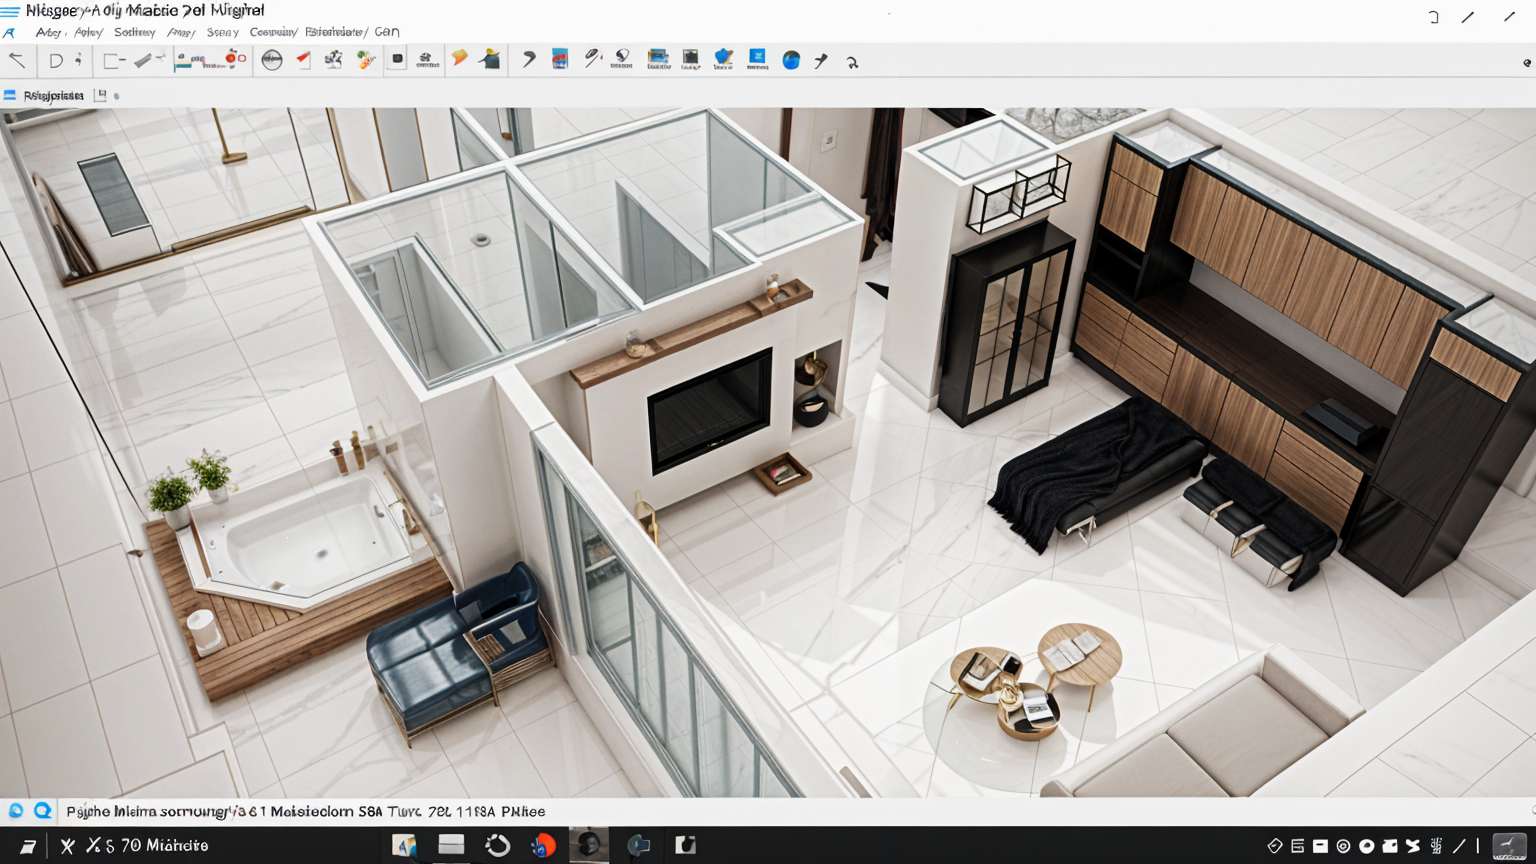Click the orange tag icon in toolbar

point(459,59)
